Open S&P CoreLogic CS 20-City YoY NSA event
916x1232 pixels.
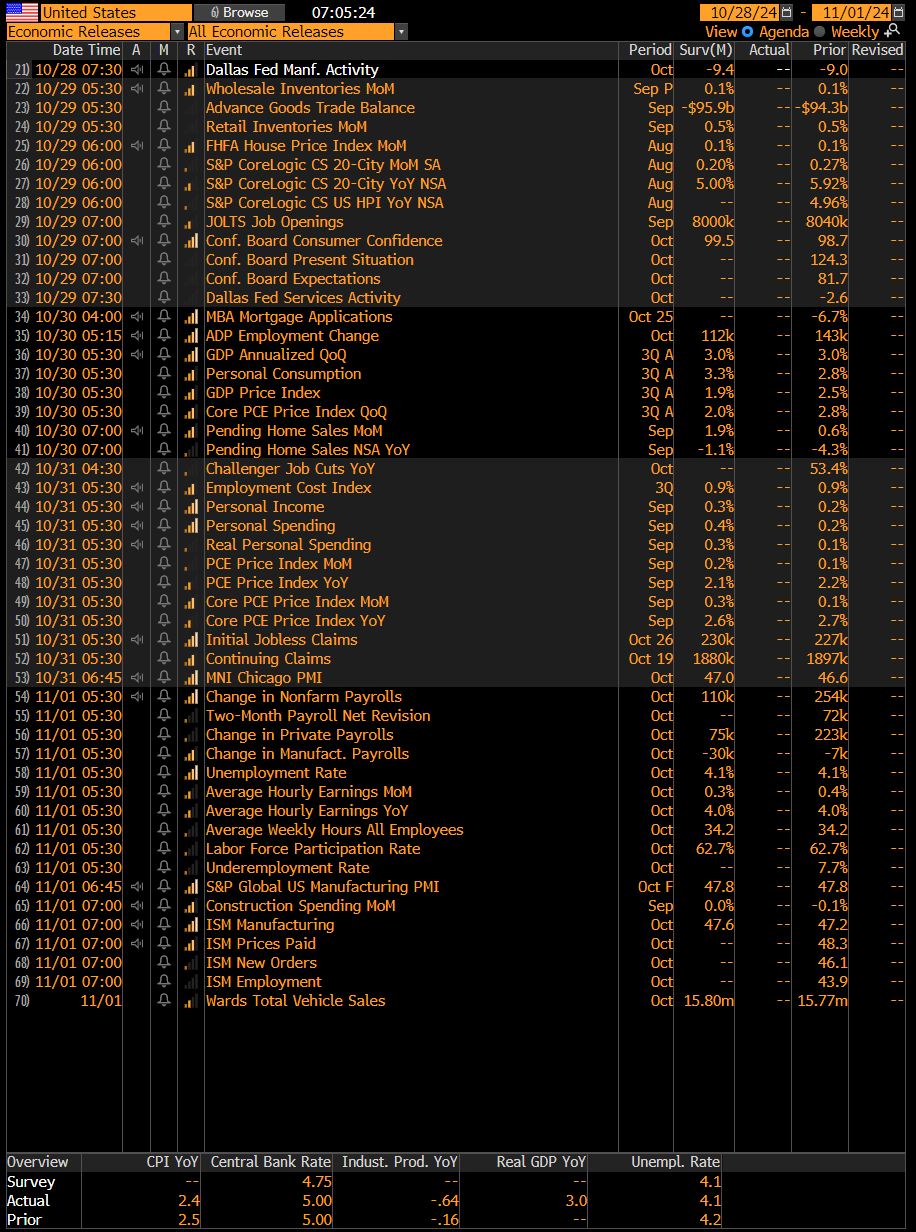pos(326,184)
